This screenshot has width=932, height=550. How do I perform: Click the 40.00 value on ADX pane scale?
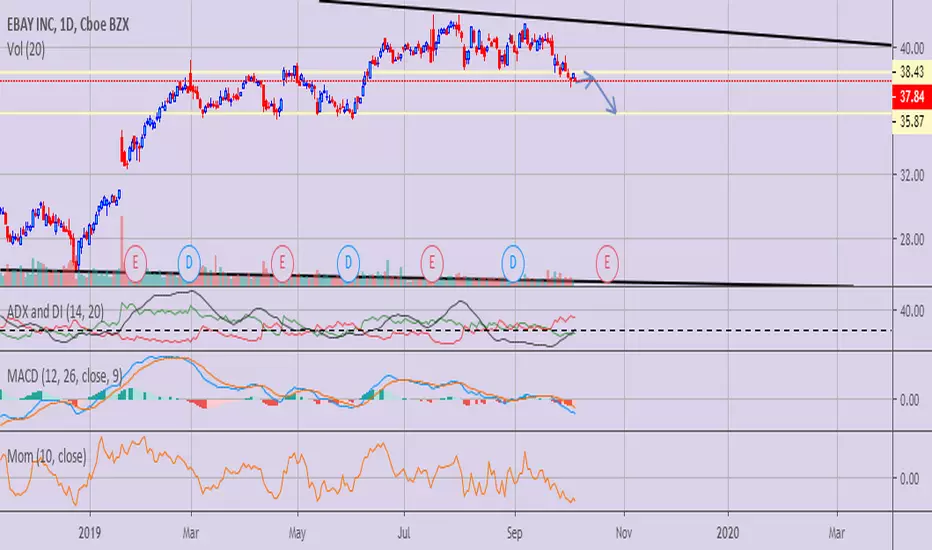(912, 311)
